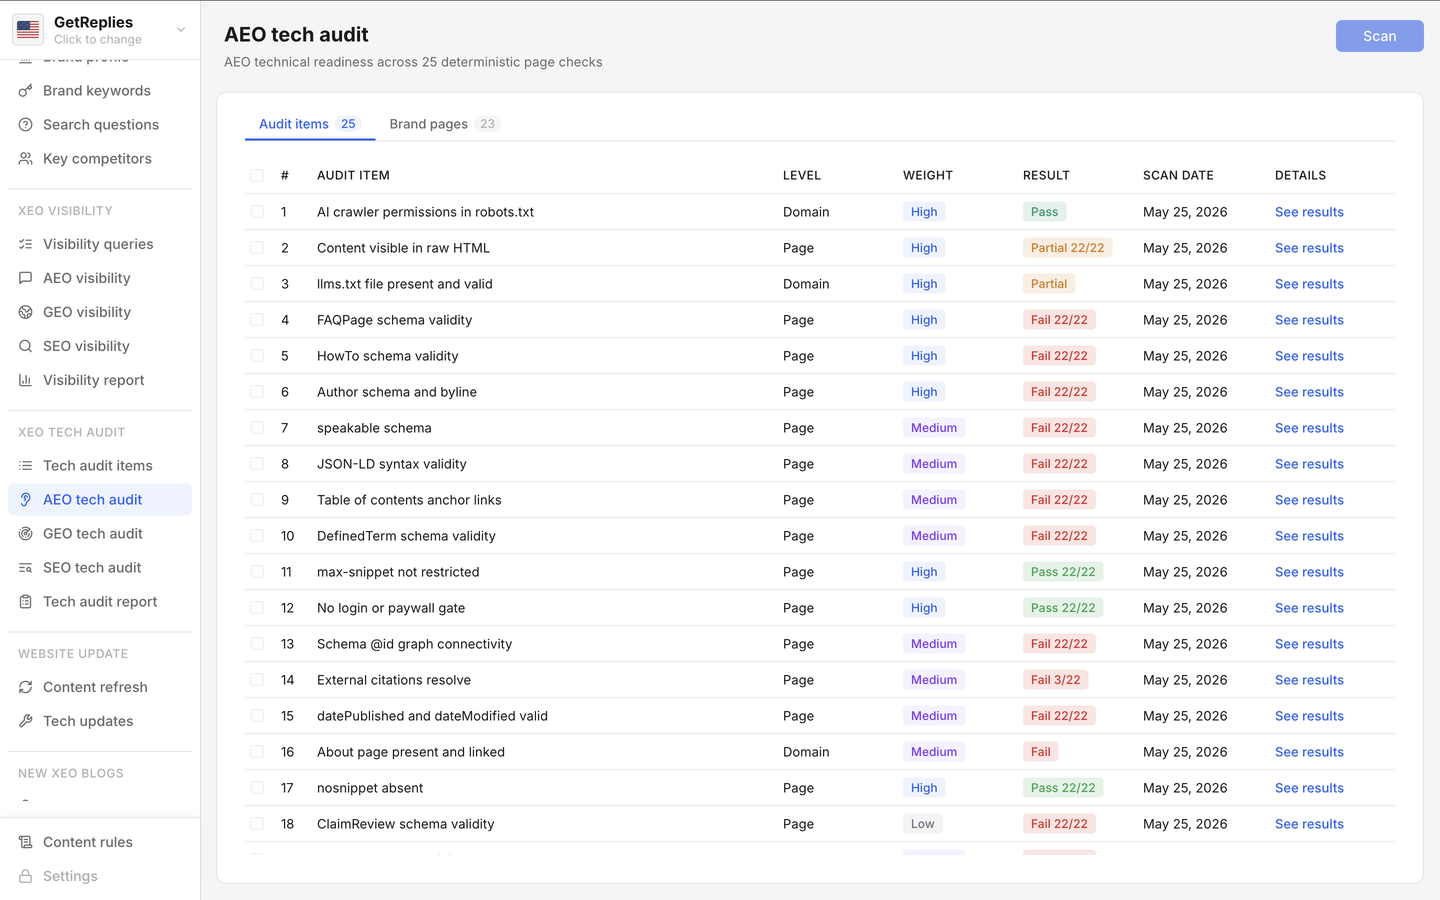Click 'DefinedTerm schema validity' audit item

pyautogui.click(x=406, y=536)
